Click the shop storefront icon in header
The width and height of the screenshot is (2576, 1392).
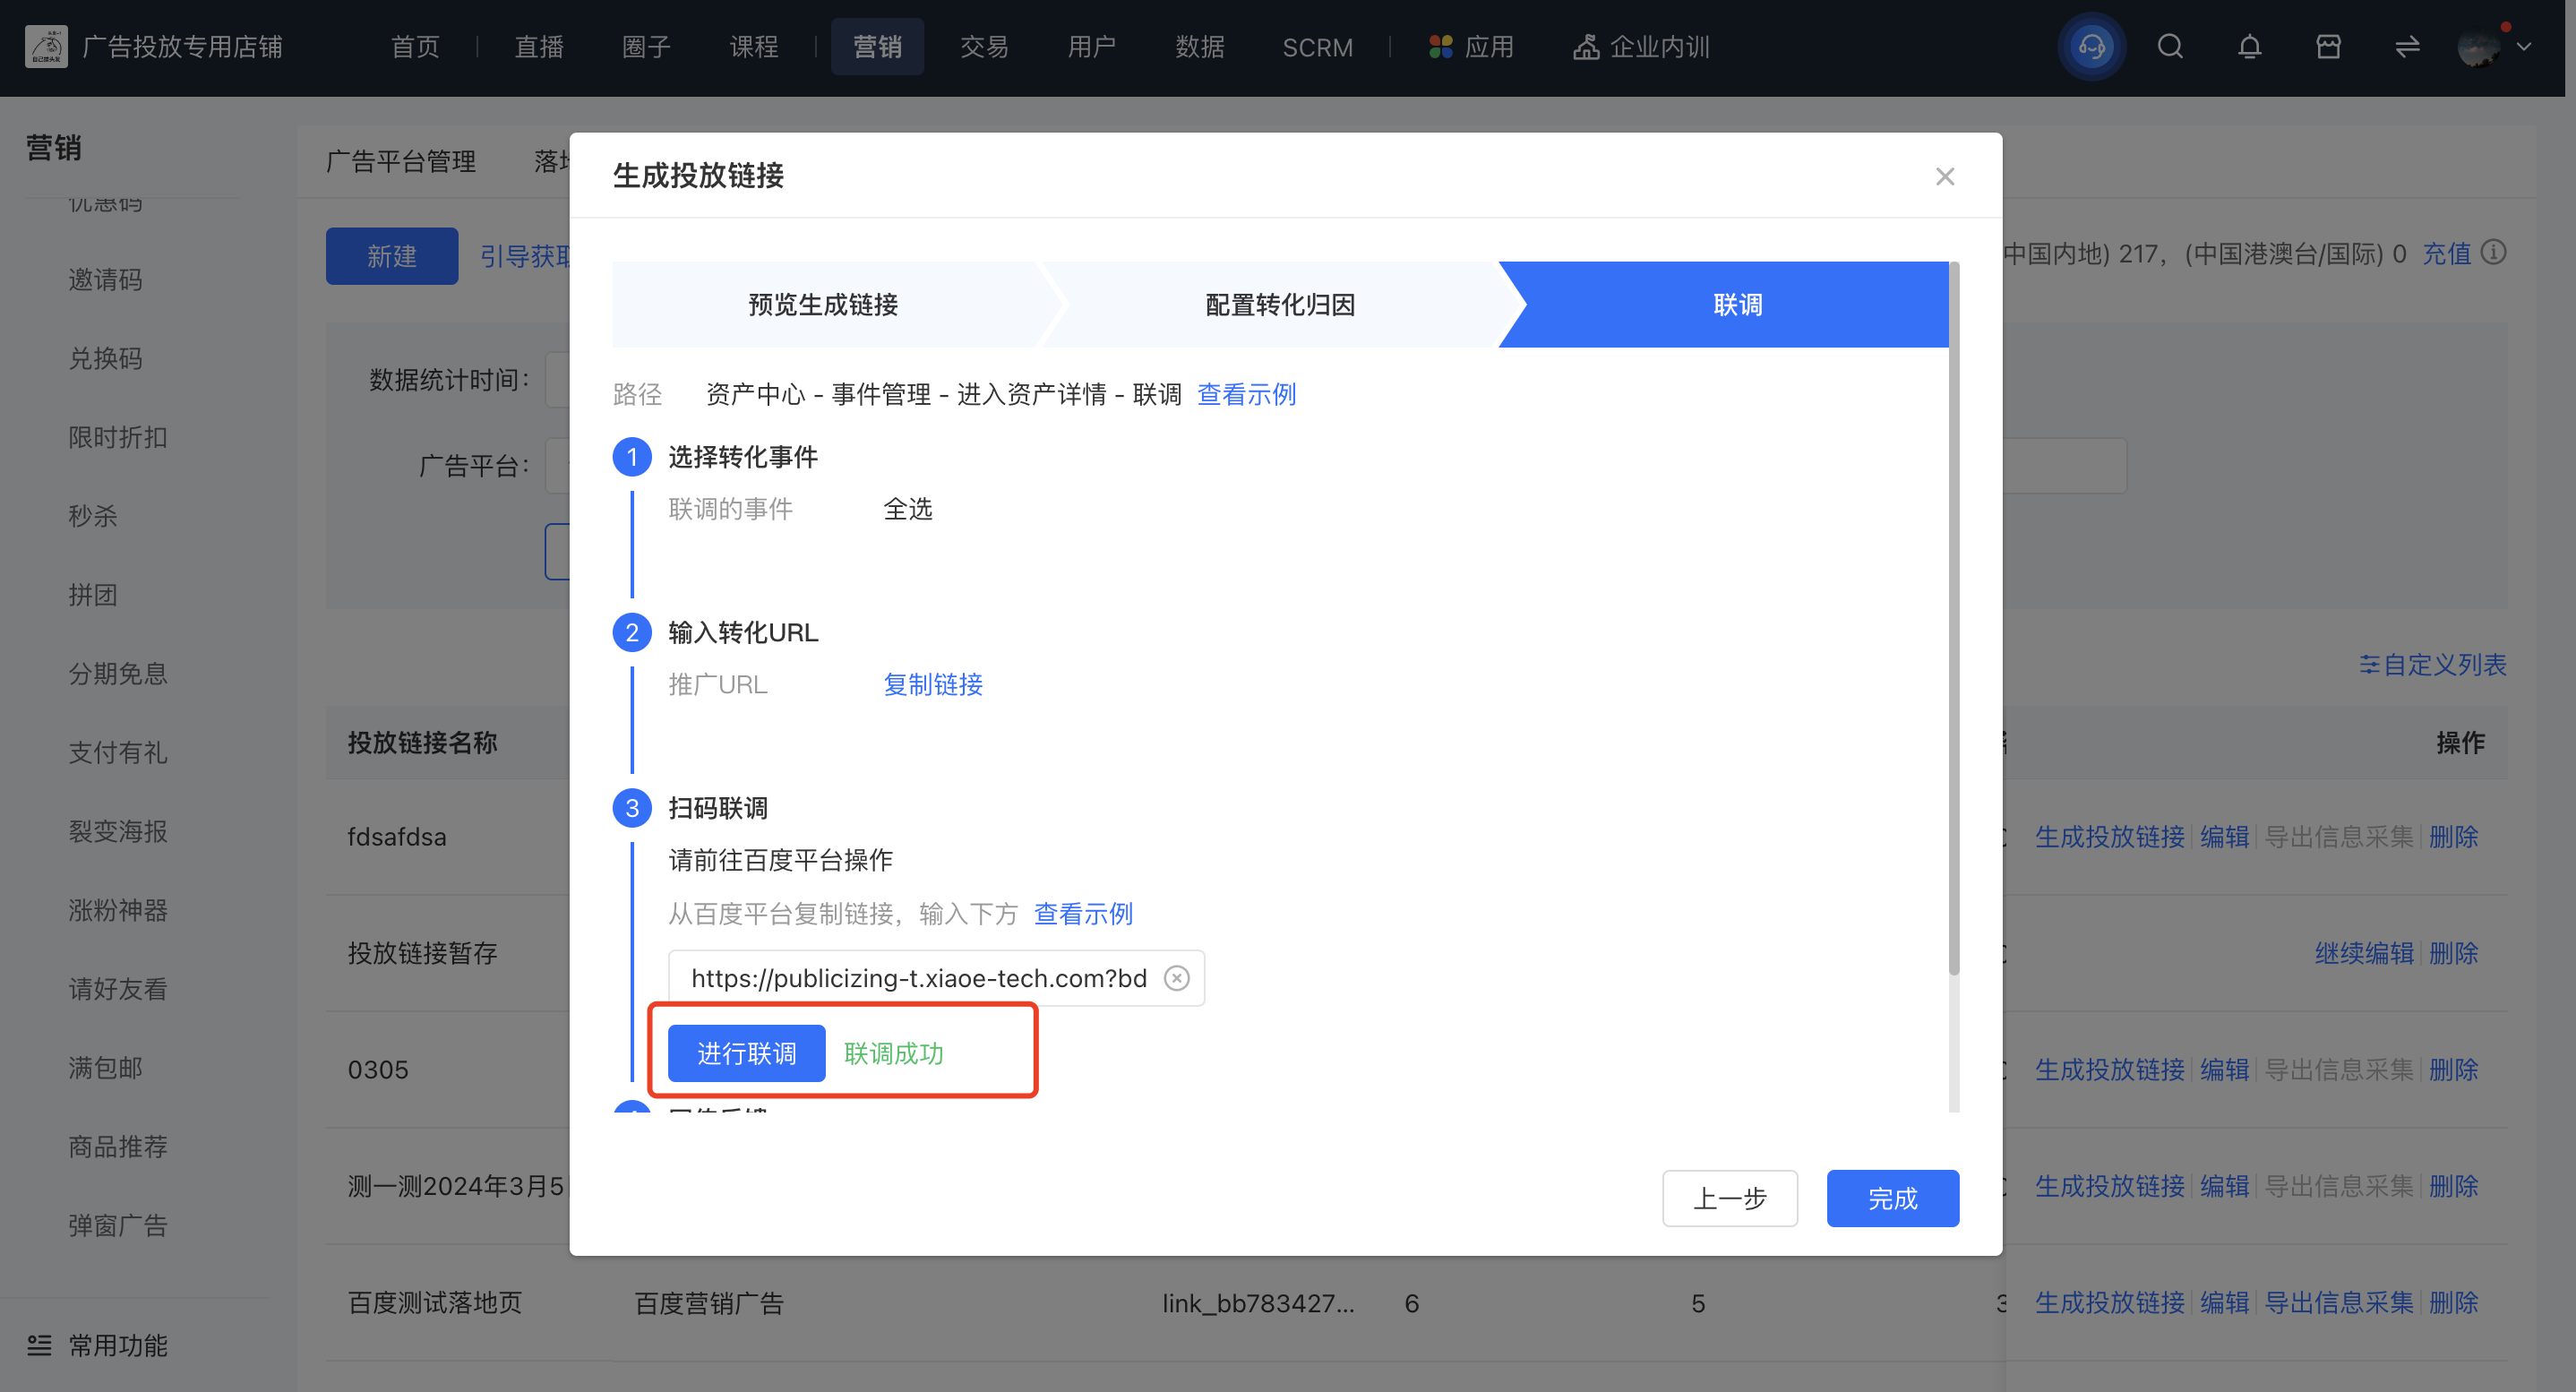tap(2328, 47)
